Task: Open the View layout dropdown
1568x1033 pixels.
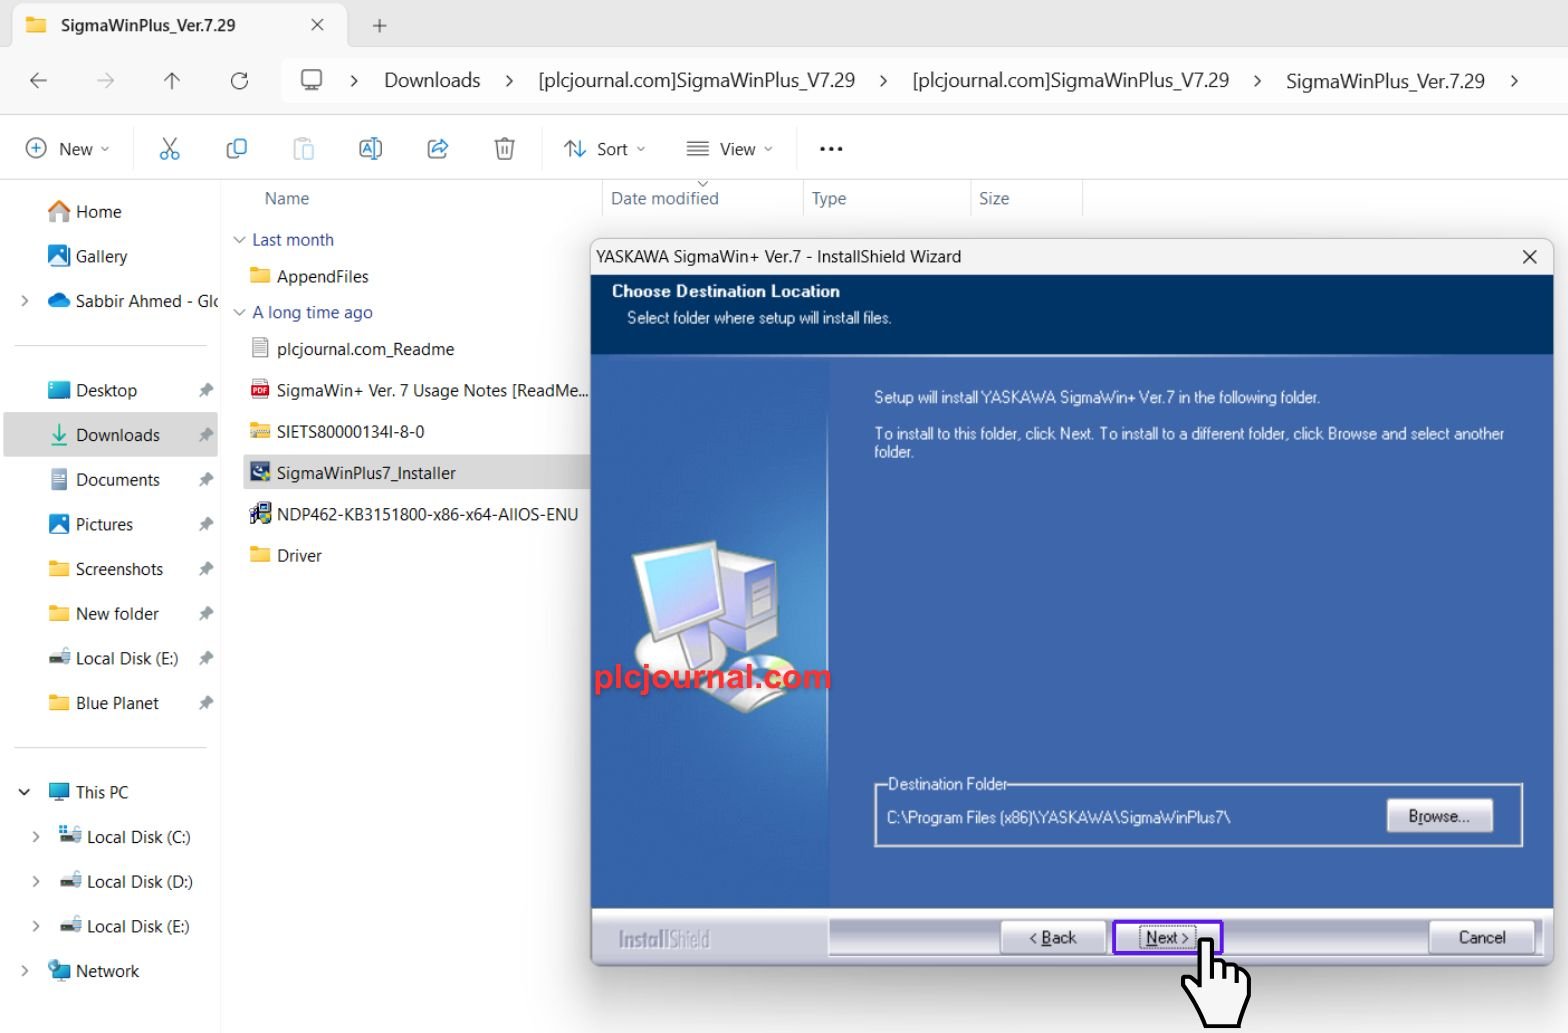Action: click(729, 149)
